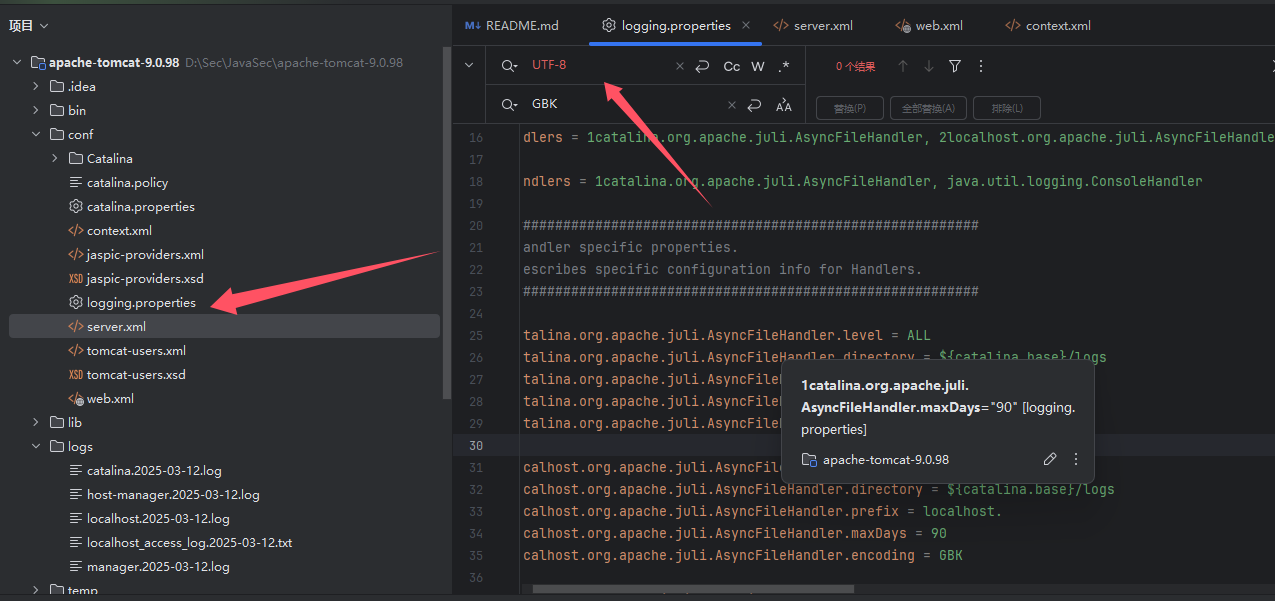Expand the bin folder

click(36, 110)
